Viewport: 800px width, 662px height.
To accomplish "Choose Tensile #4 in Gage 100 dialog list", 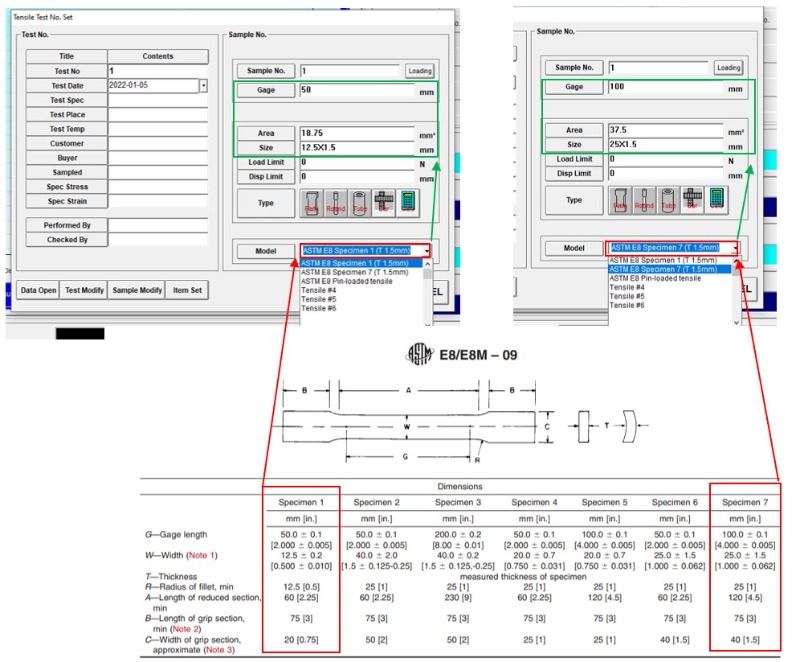I will (627, 287).
